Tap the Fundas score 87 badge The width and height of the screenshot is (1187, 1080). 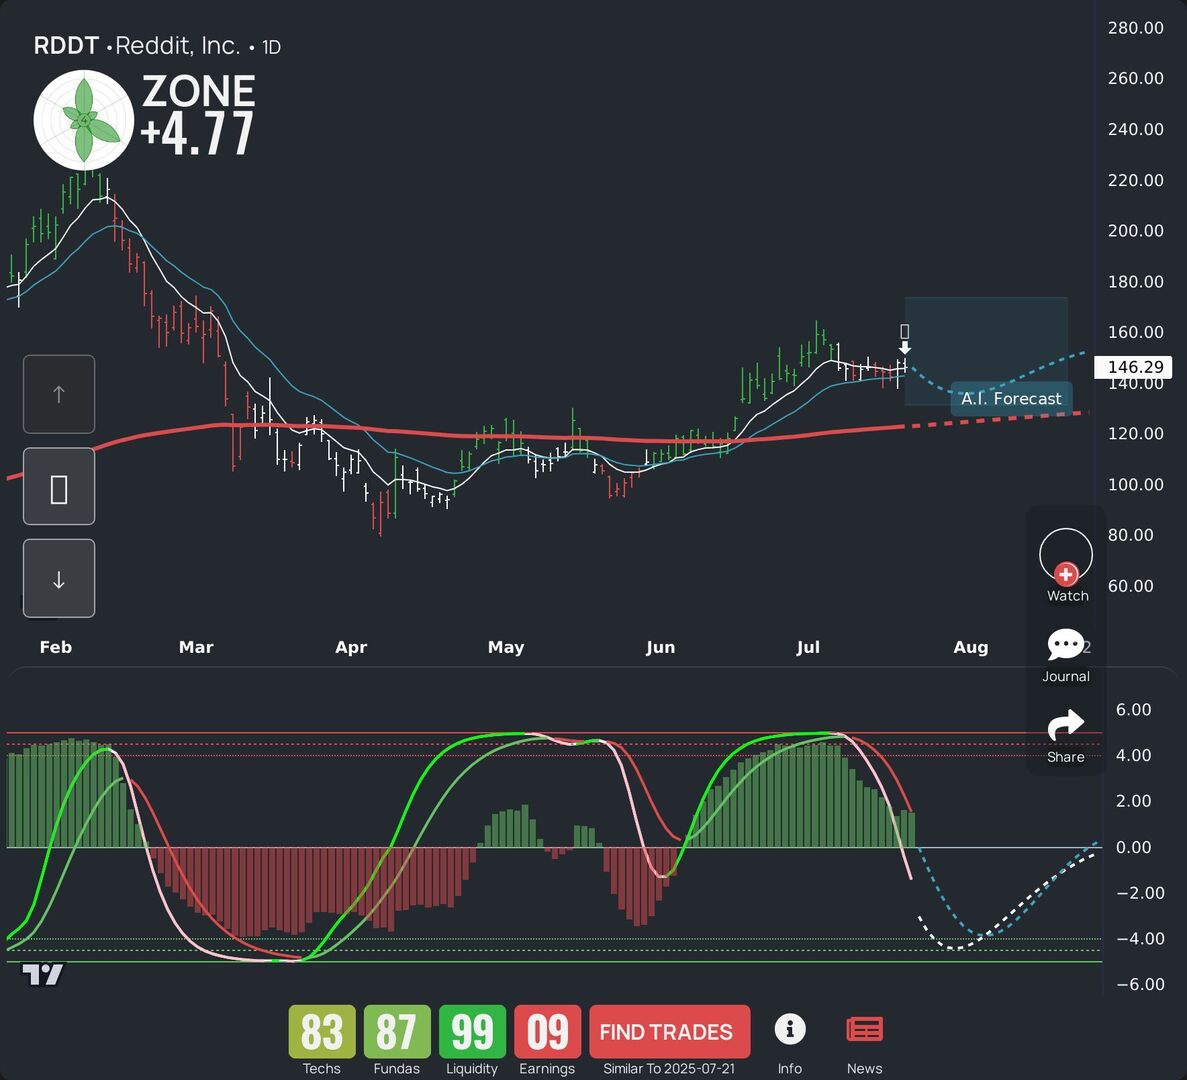coord(397,1032)
